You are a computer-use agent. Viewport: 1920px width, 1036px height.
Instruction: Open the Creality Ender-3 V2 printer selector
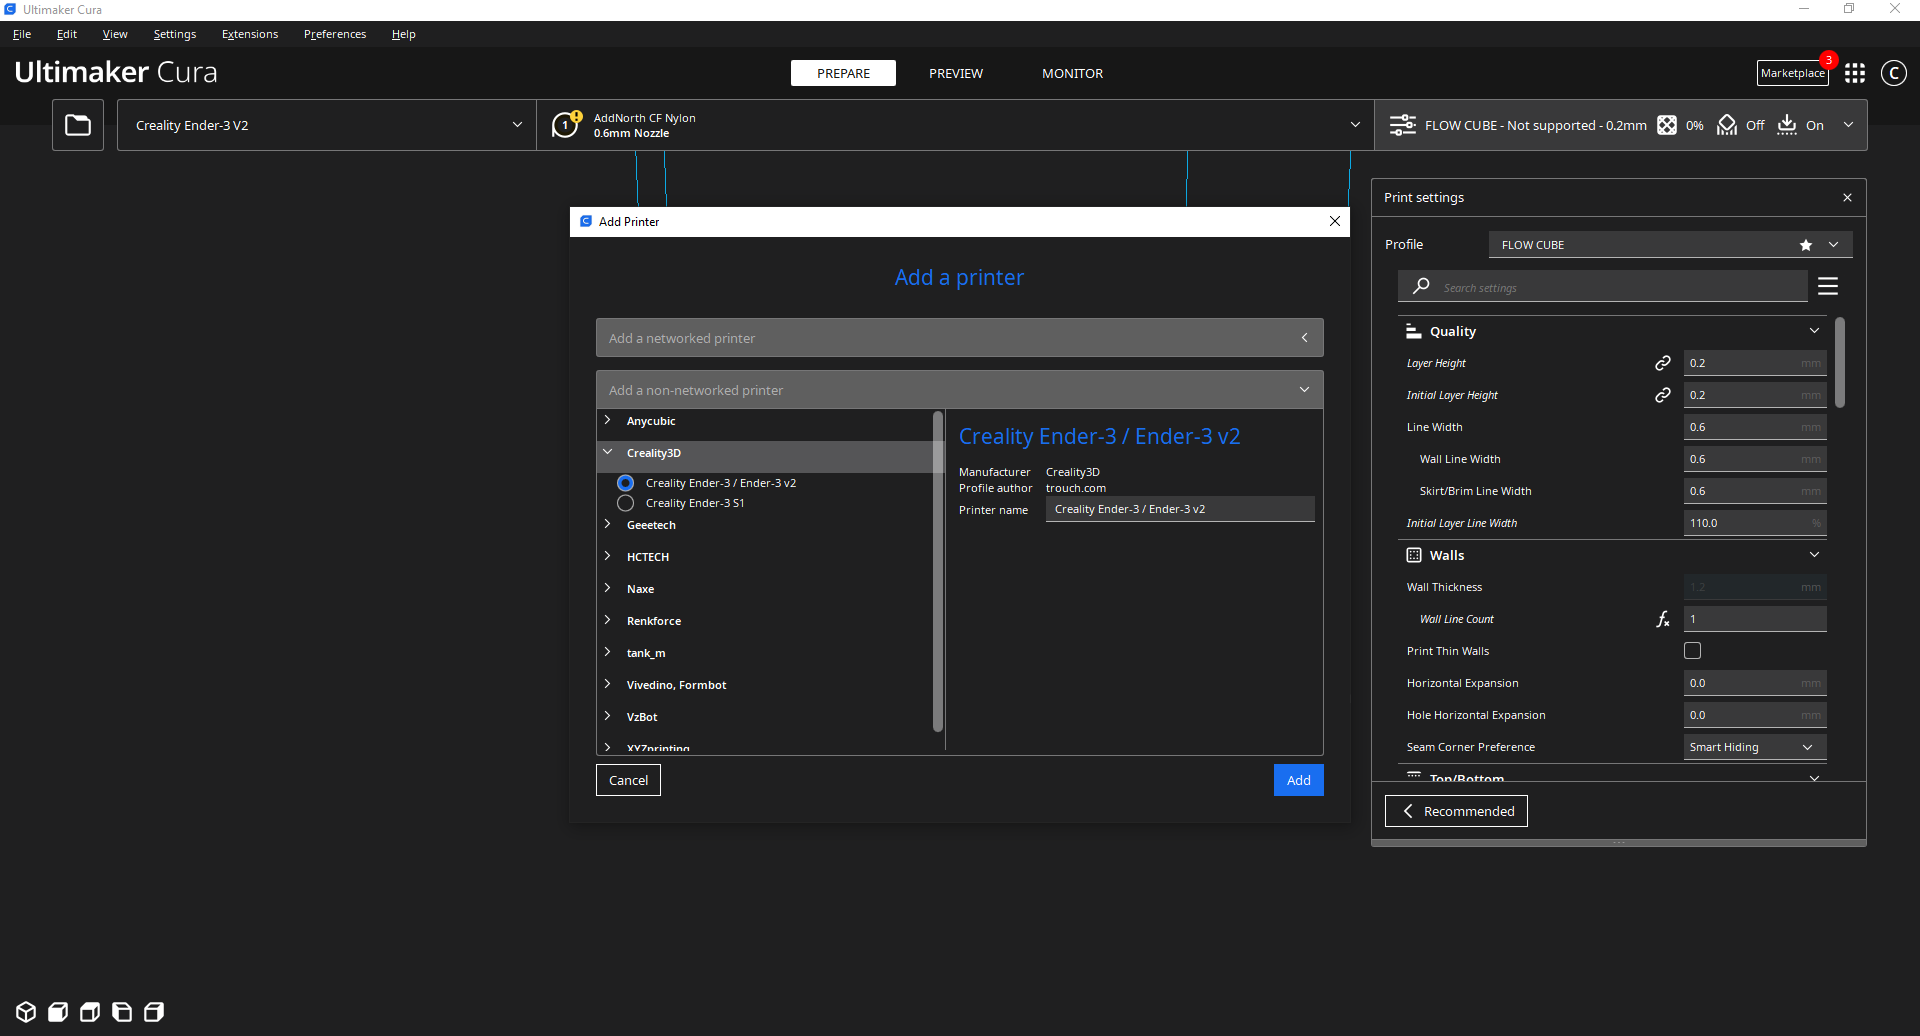pos(327,125)
